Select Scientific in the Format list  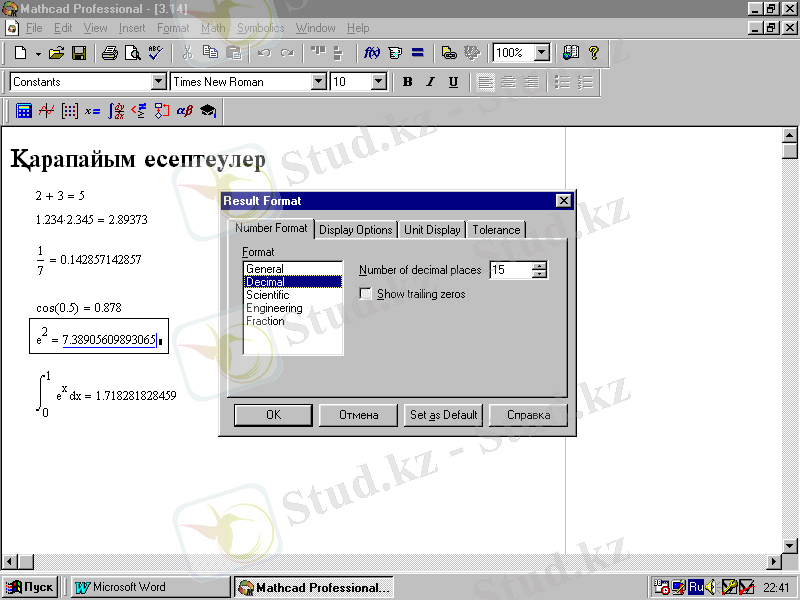[267, 295]
